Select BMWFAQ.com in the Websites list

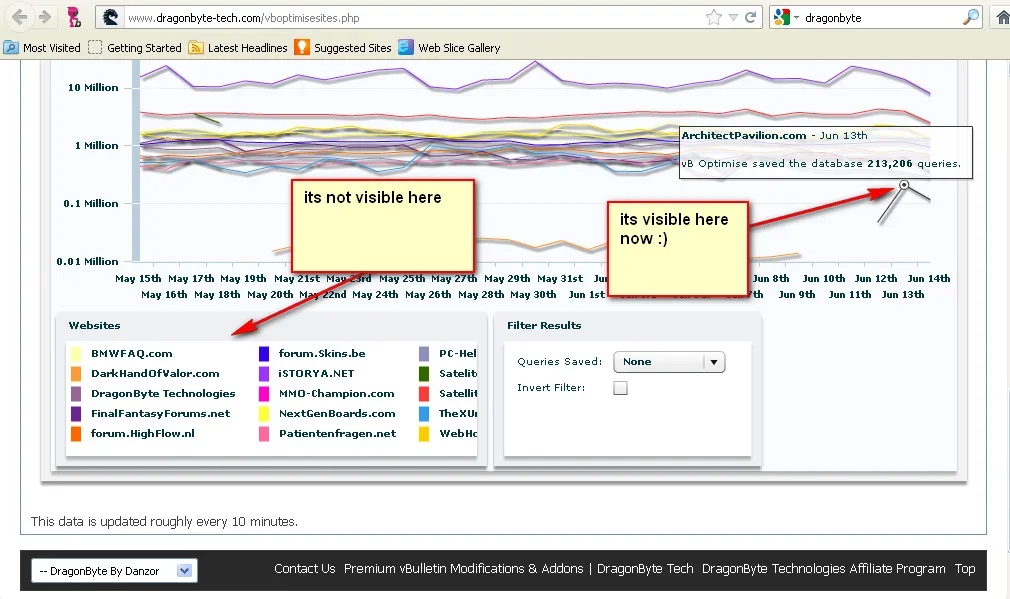click(131, 353)
